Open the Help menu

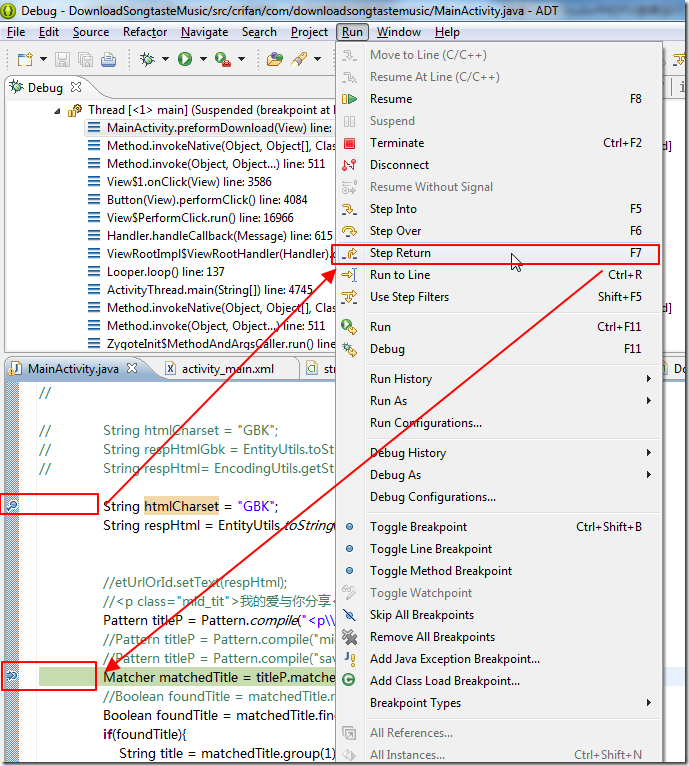click(x=447, y=32)
